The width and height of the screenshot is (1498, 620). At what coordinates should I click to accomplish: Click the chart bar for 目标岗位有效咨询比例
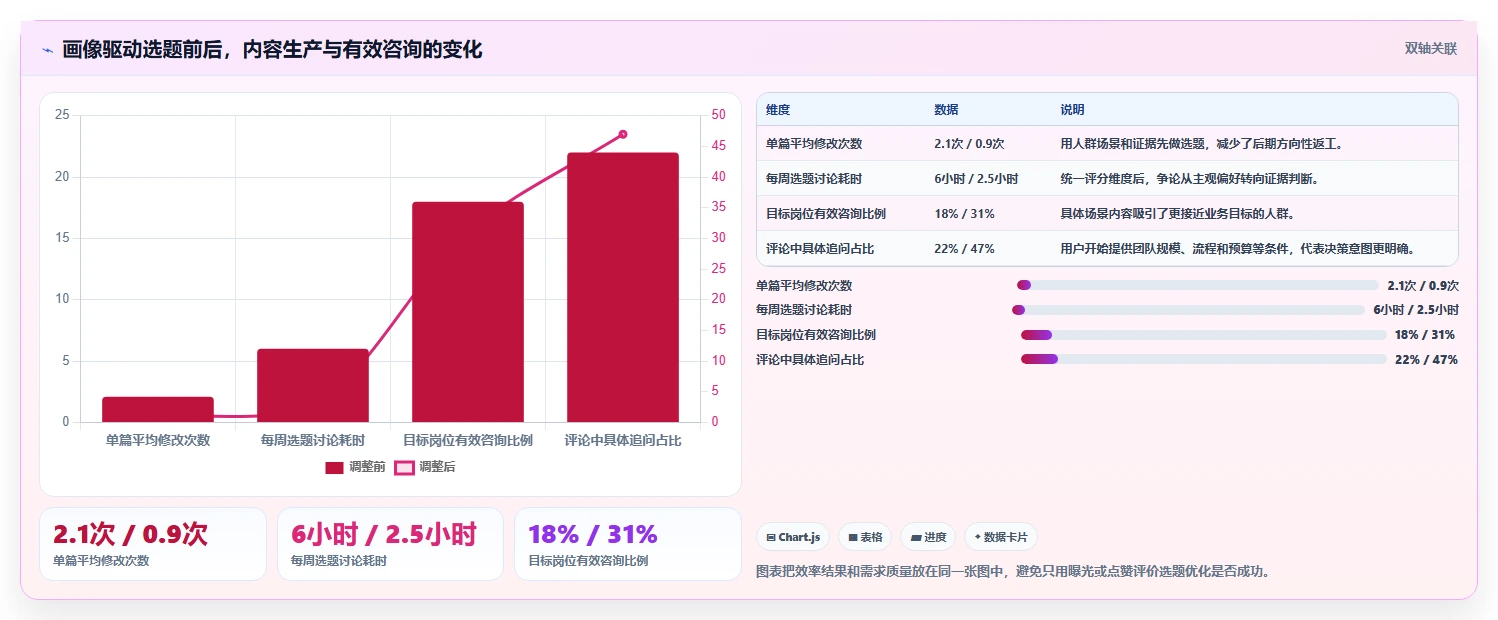click(468, 312)
